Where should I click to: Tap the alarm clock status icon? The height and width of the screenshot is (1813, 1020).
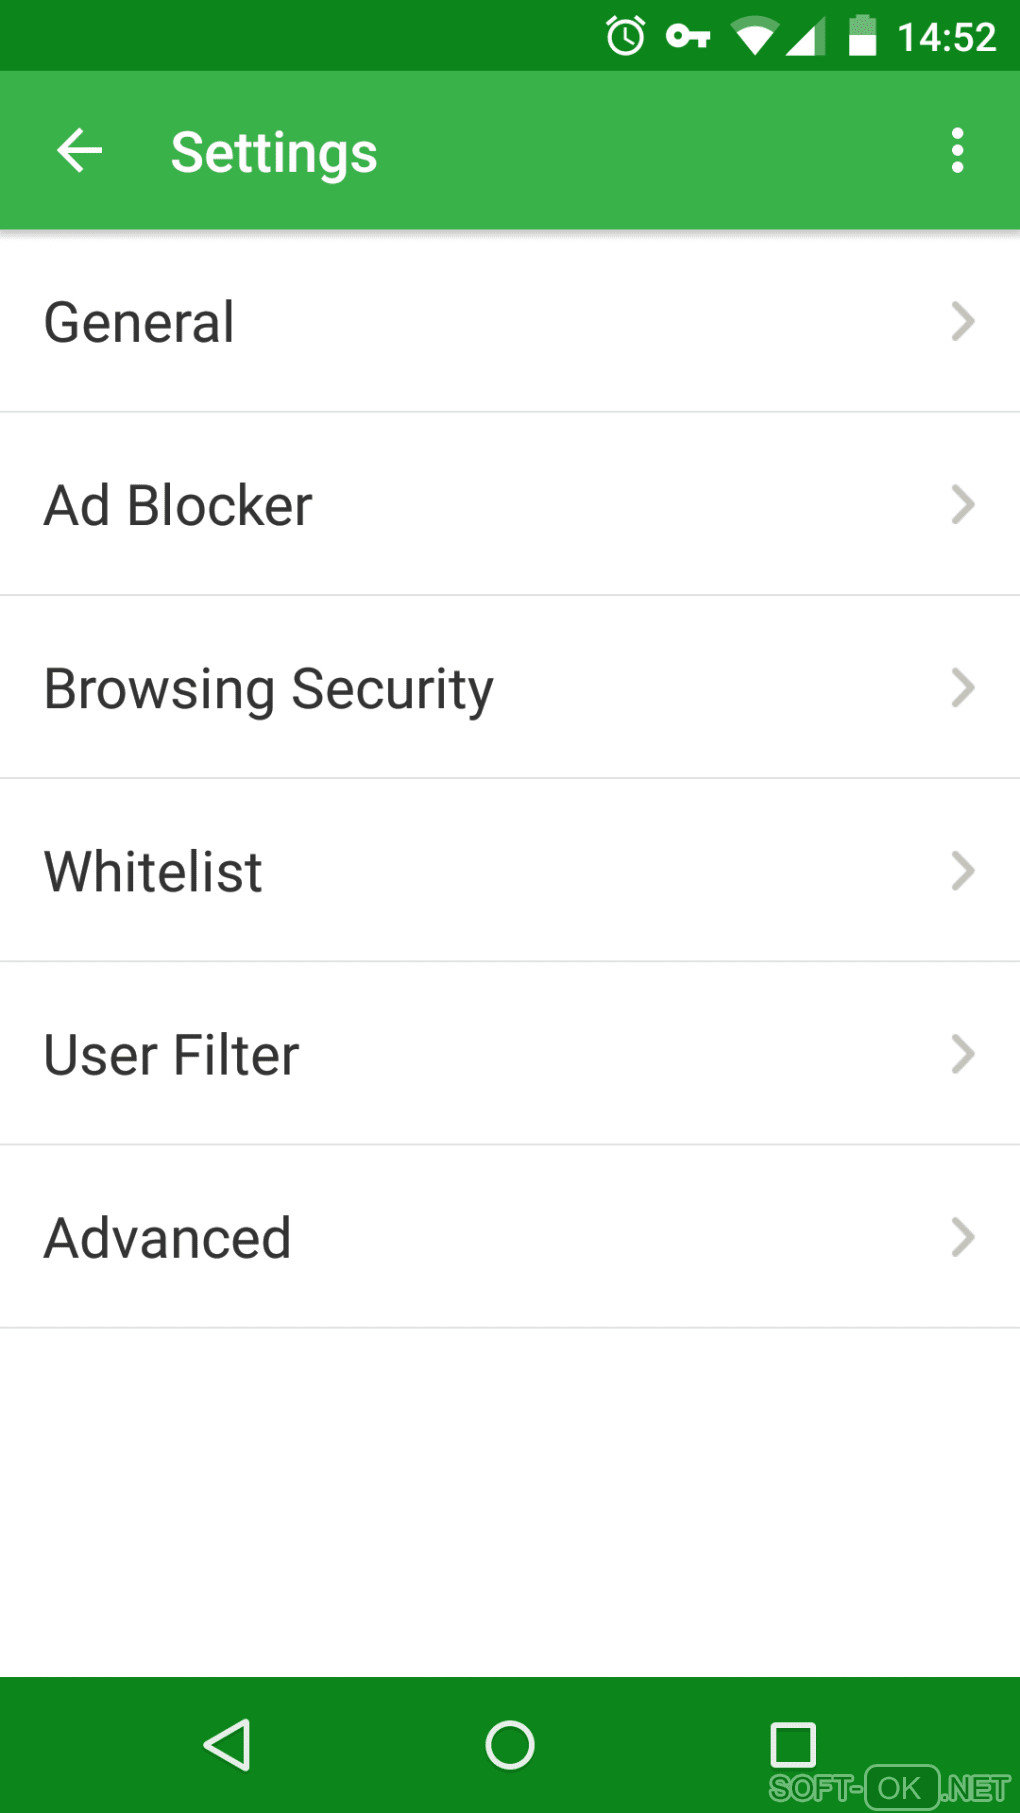pyautogui.click(x=626, y=37)
